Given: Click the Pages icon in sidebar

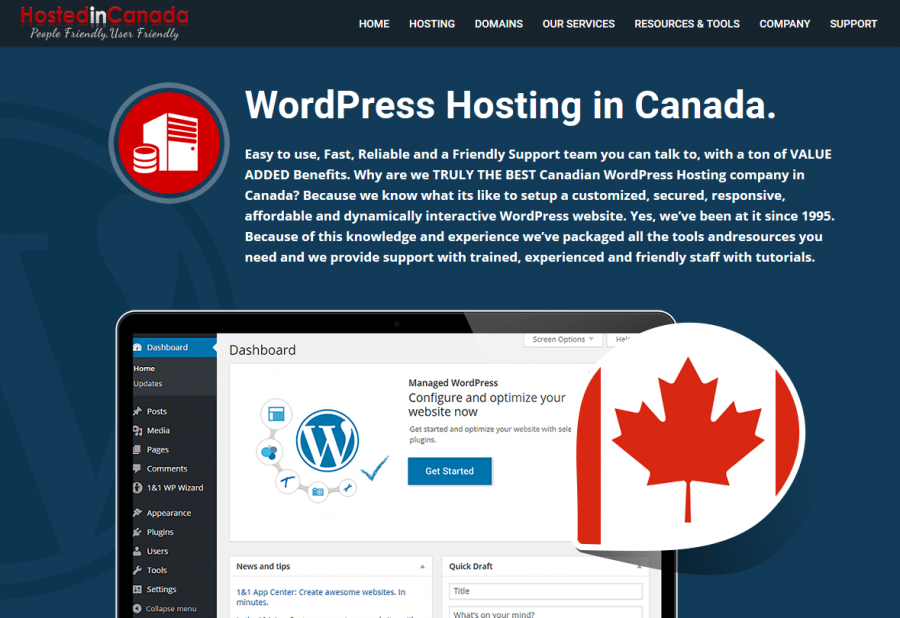Looking at the screenshot, I should [137, 449].
